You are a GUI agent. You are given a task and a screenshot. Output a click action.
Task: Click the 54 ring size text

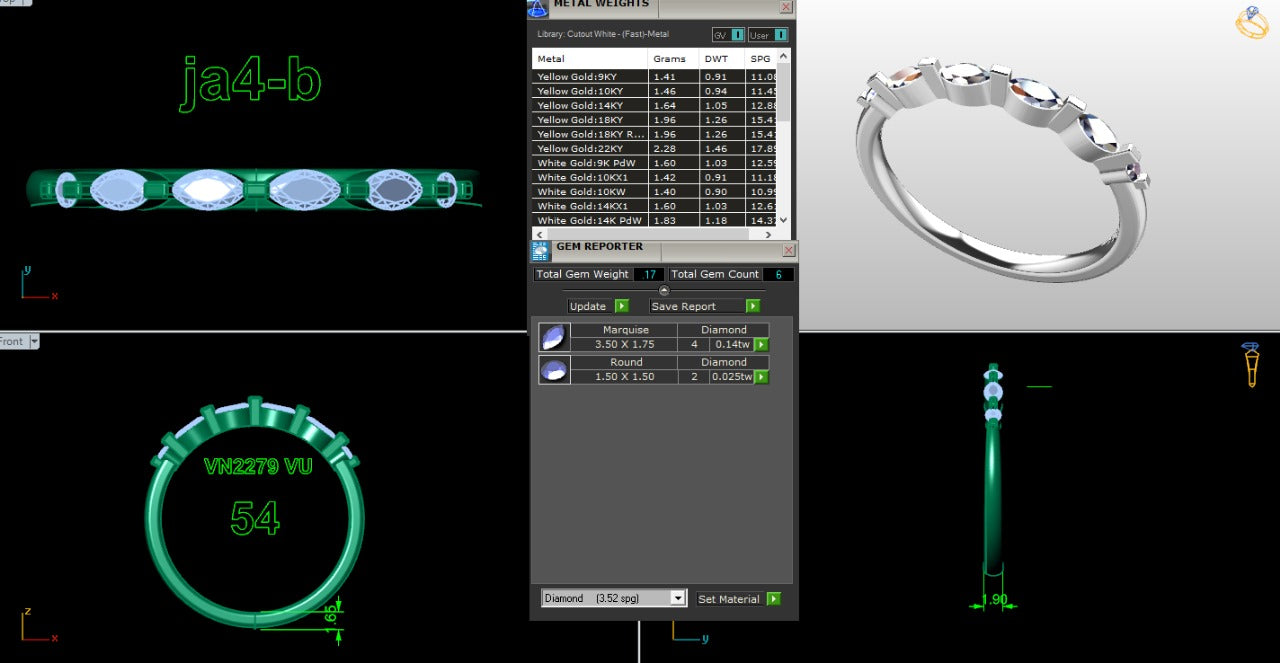[x=255, y=518]
